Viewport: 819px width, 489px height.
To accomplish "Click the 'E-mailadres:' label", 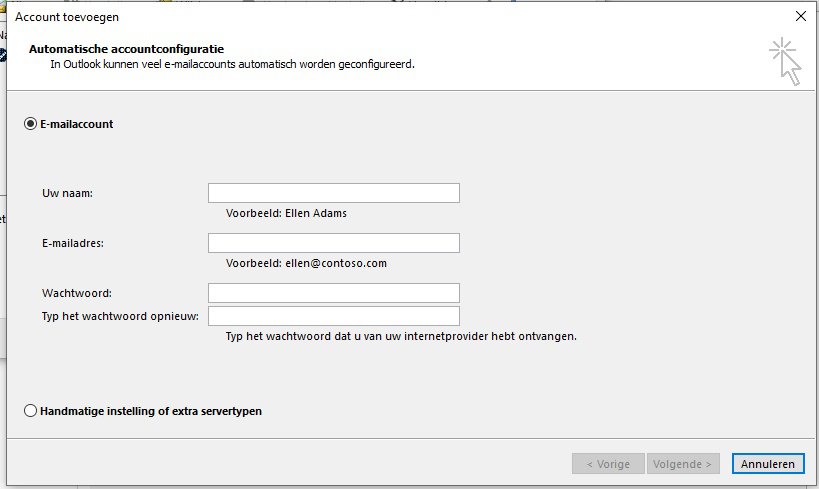I will 74,243.
